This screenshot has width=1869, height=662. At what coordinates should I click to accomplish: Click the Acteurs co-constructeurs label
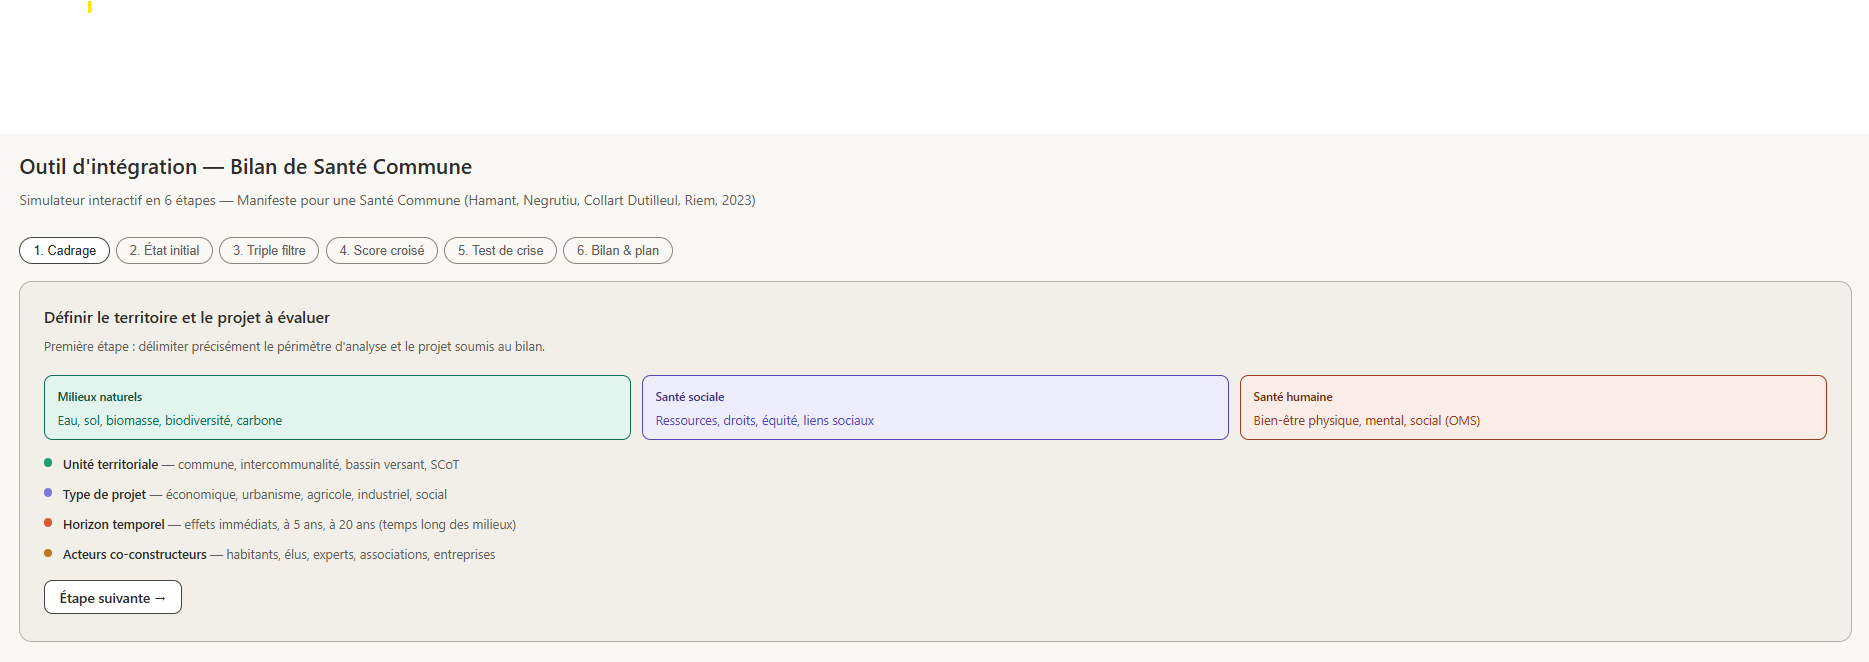134,555
